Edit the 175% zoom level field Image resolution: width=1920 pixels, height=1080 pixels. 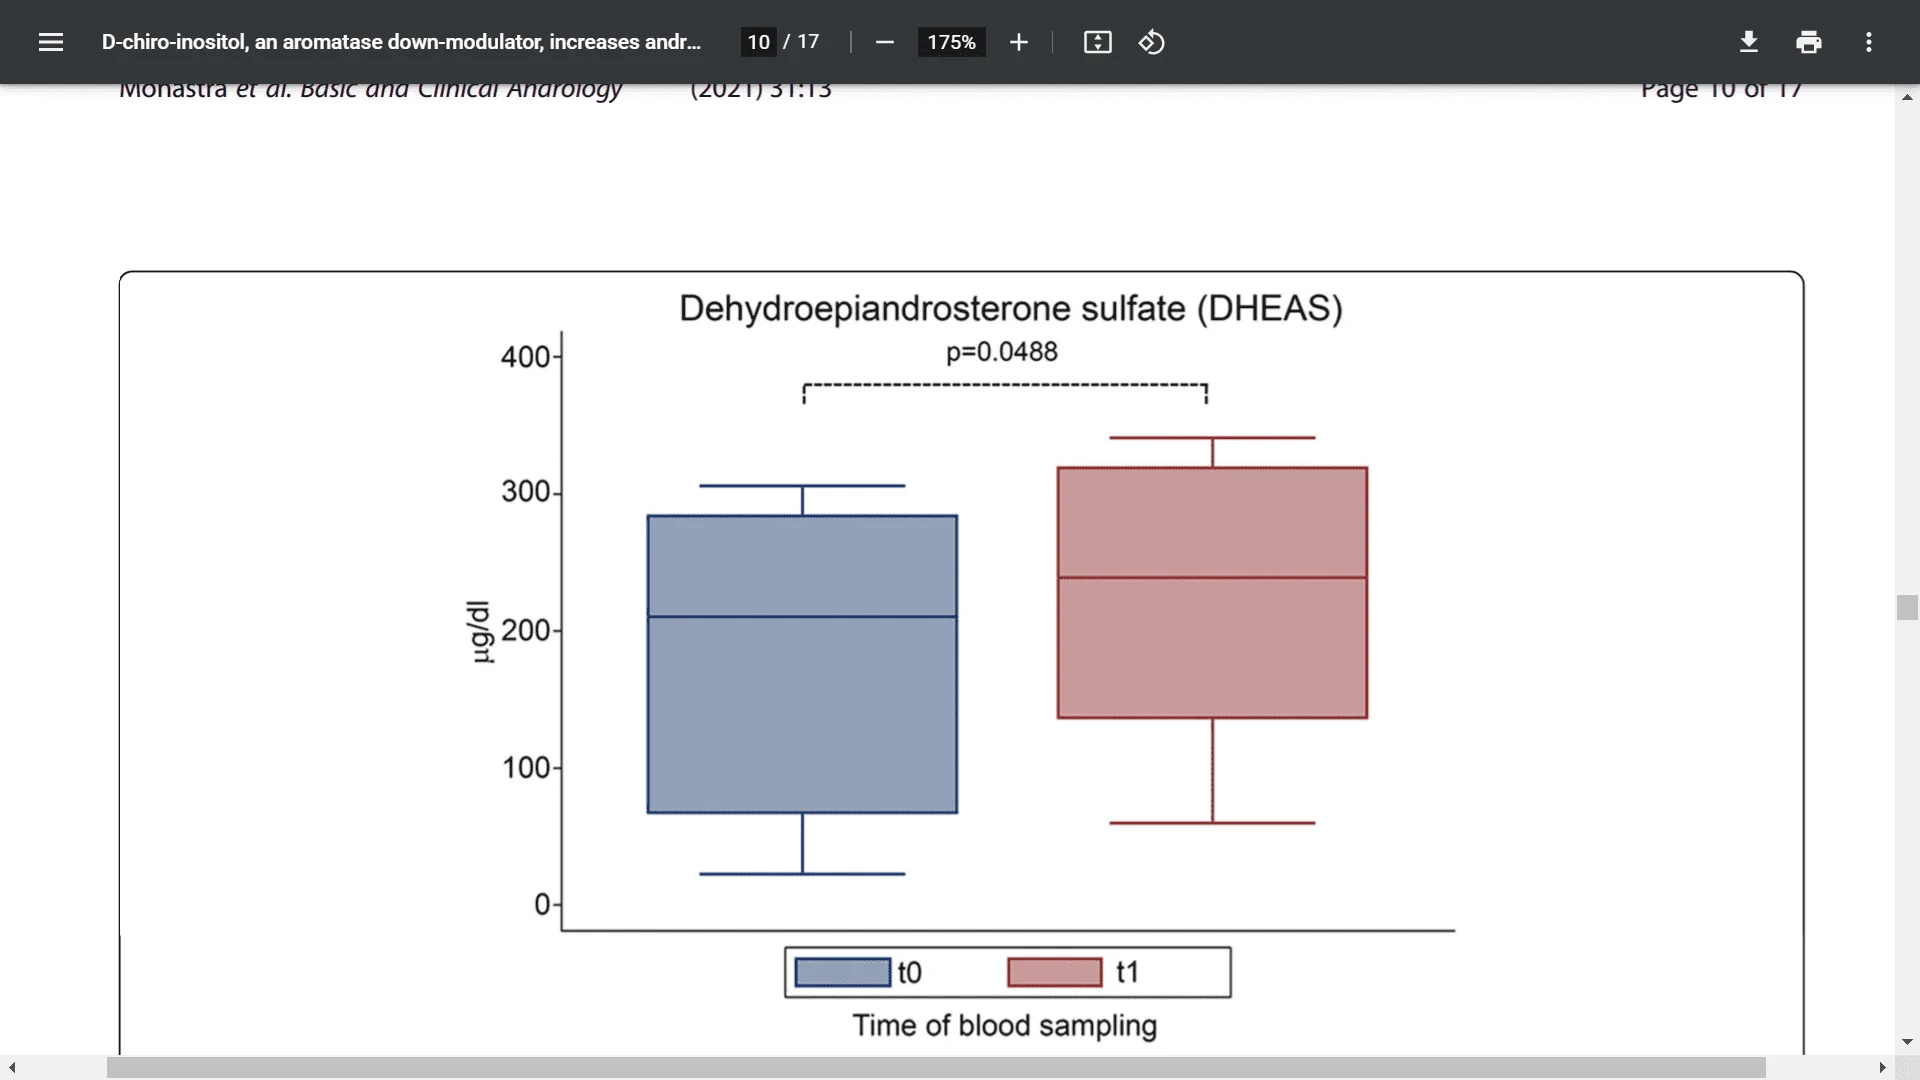click(x=951, y=42)
